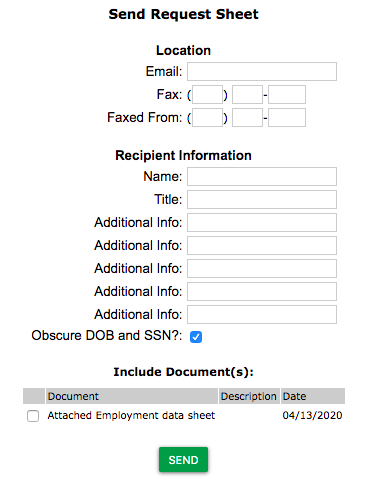Click the Fax prefix number field
The width and height of the screenshot is (381, 487).
247,95
